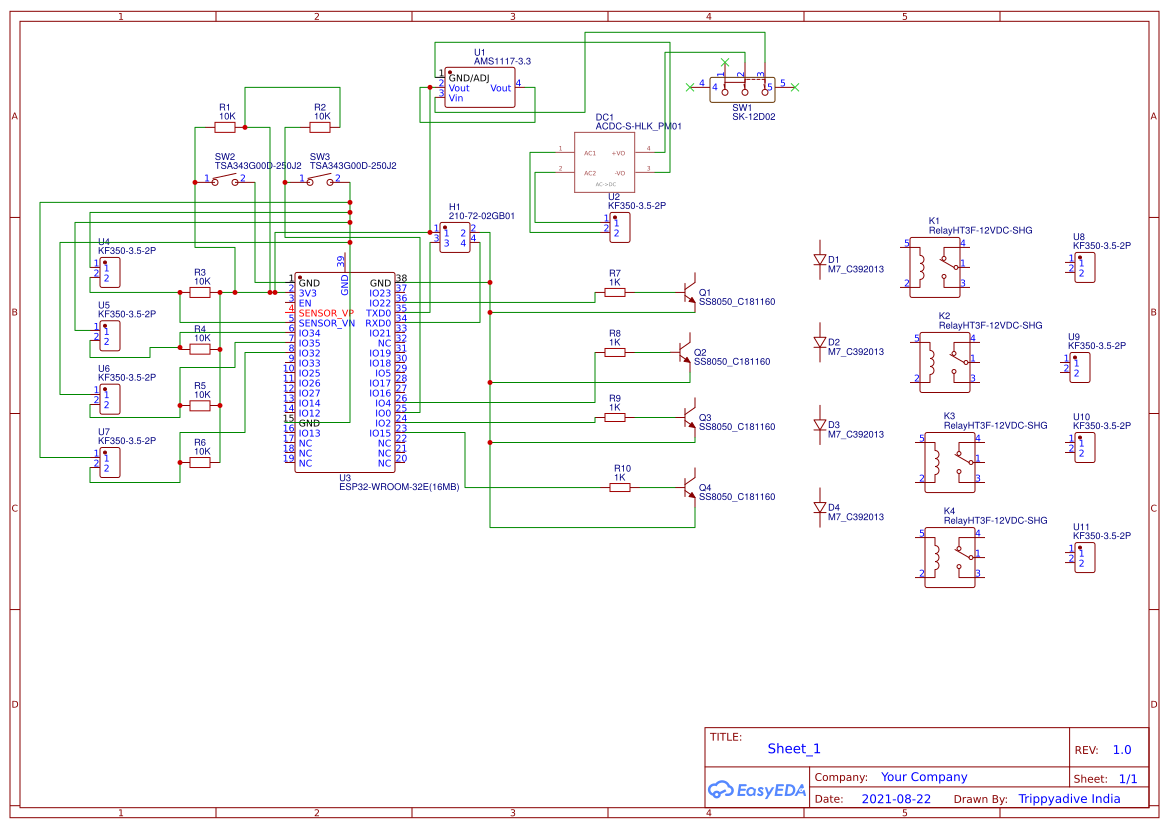Image resolution: width=1169 pixels, height=828 pixels.
Task: Click the SENSOR_VN pin label
Action: 327,323
